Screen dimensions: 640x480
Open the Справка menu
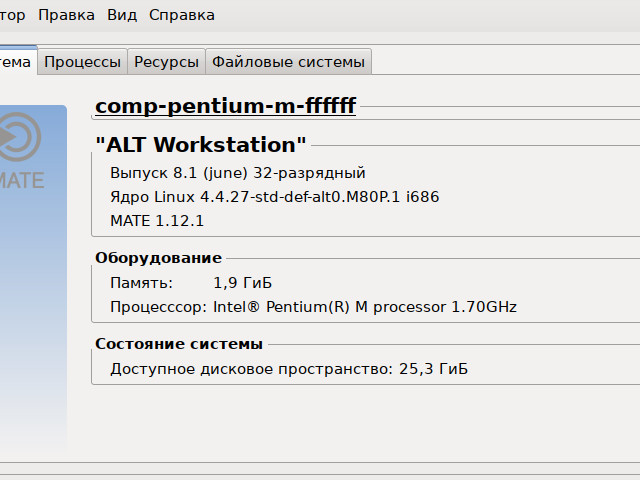(182, 15)
